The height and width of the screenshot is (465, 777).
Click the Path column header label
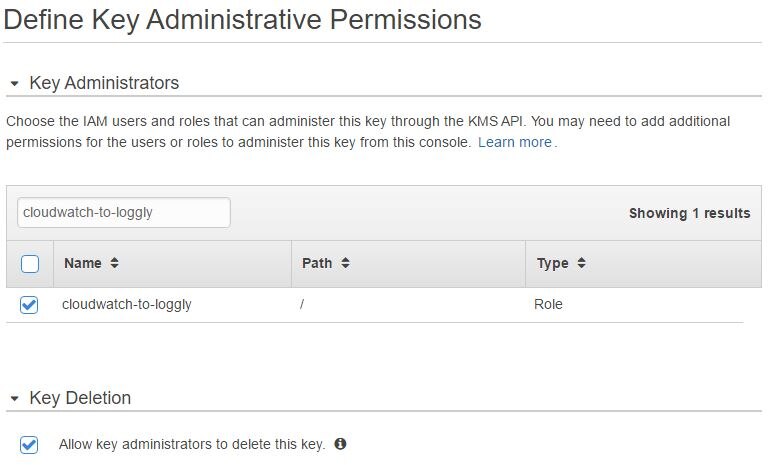pyautogui.click(x=317, y=264)
